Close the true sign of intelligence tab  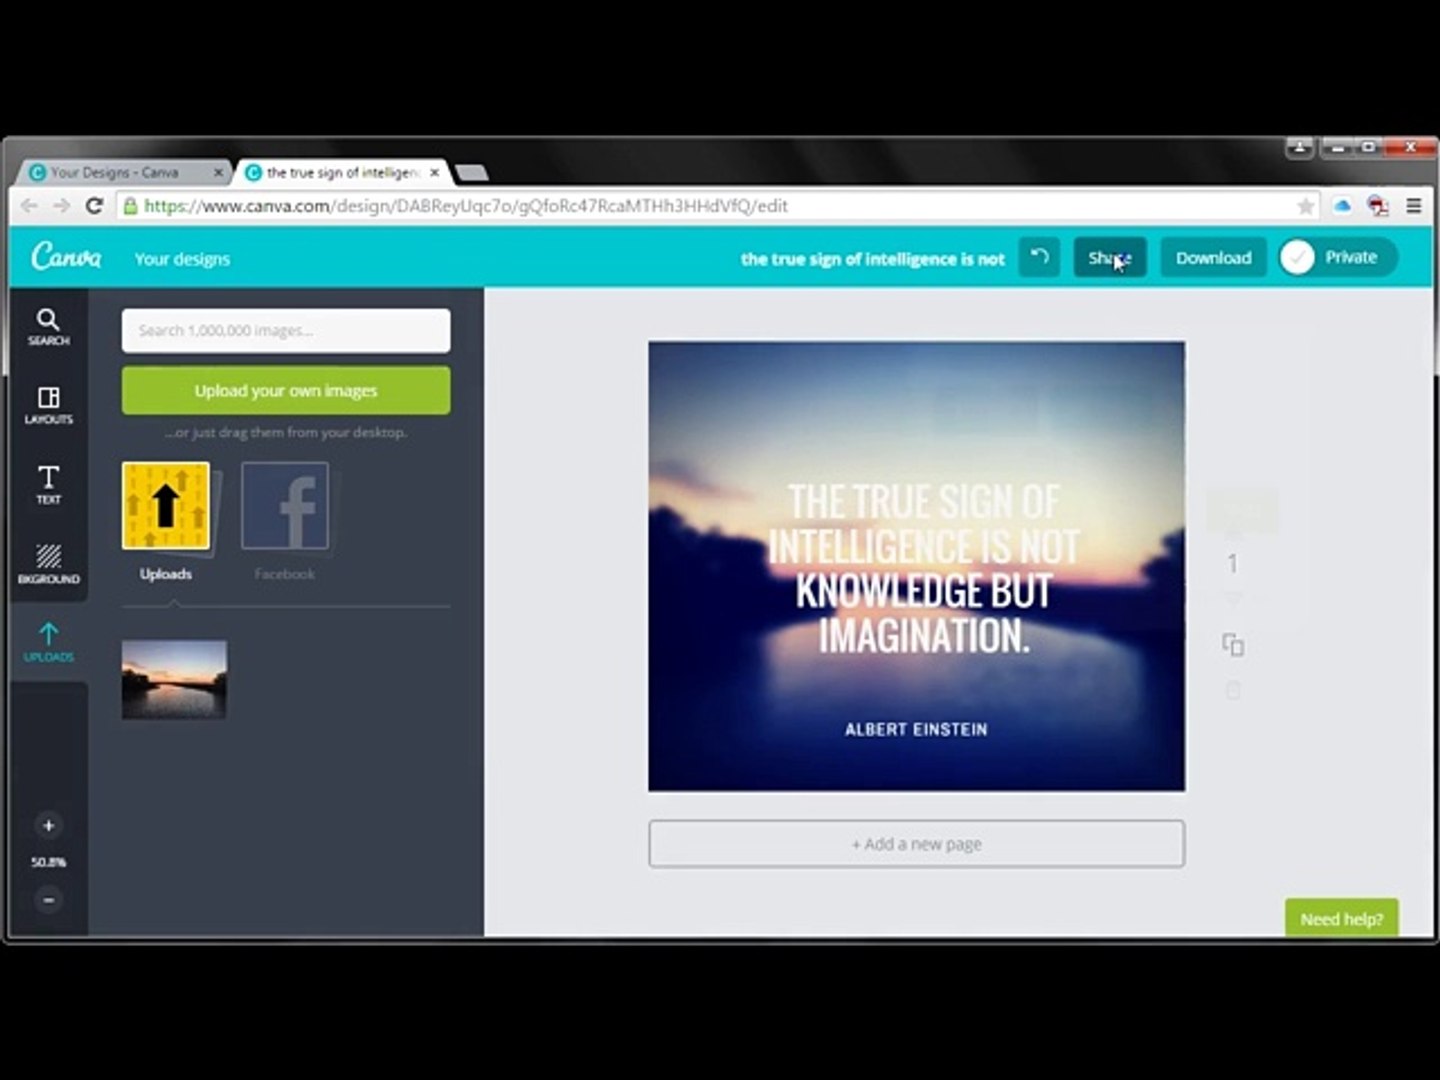point(434,173)
